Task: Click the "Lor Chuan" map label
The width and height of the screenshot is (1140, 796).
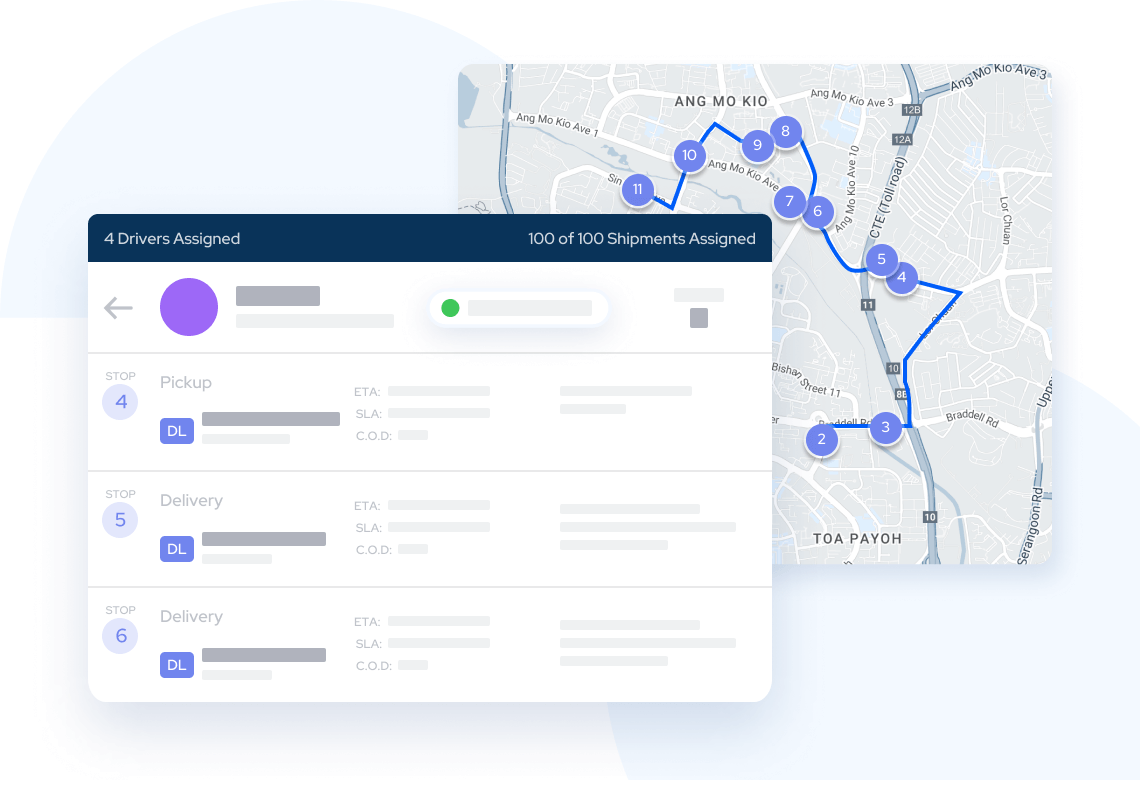Action: 1005,220
